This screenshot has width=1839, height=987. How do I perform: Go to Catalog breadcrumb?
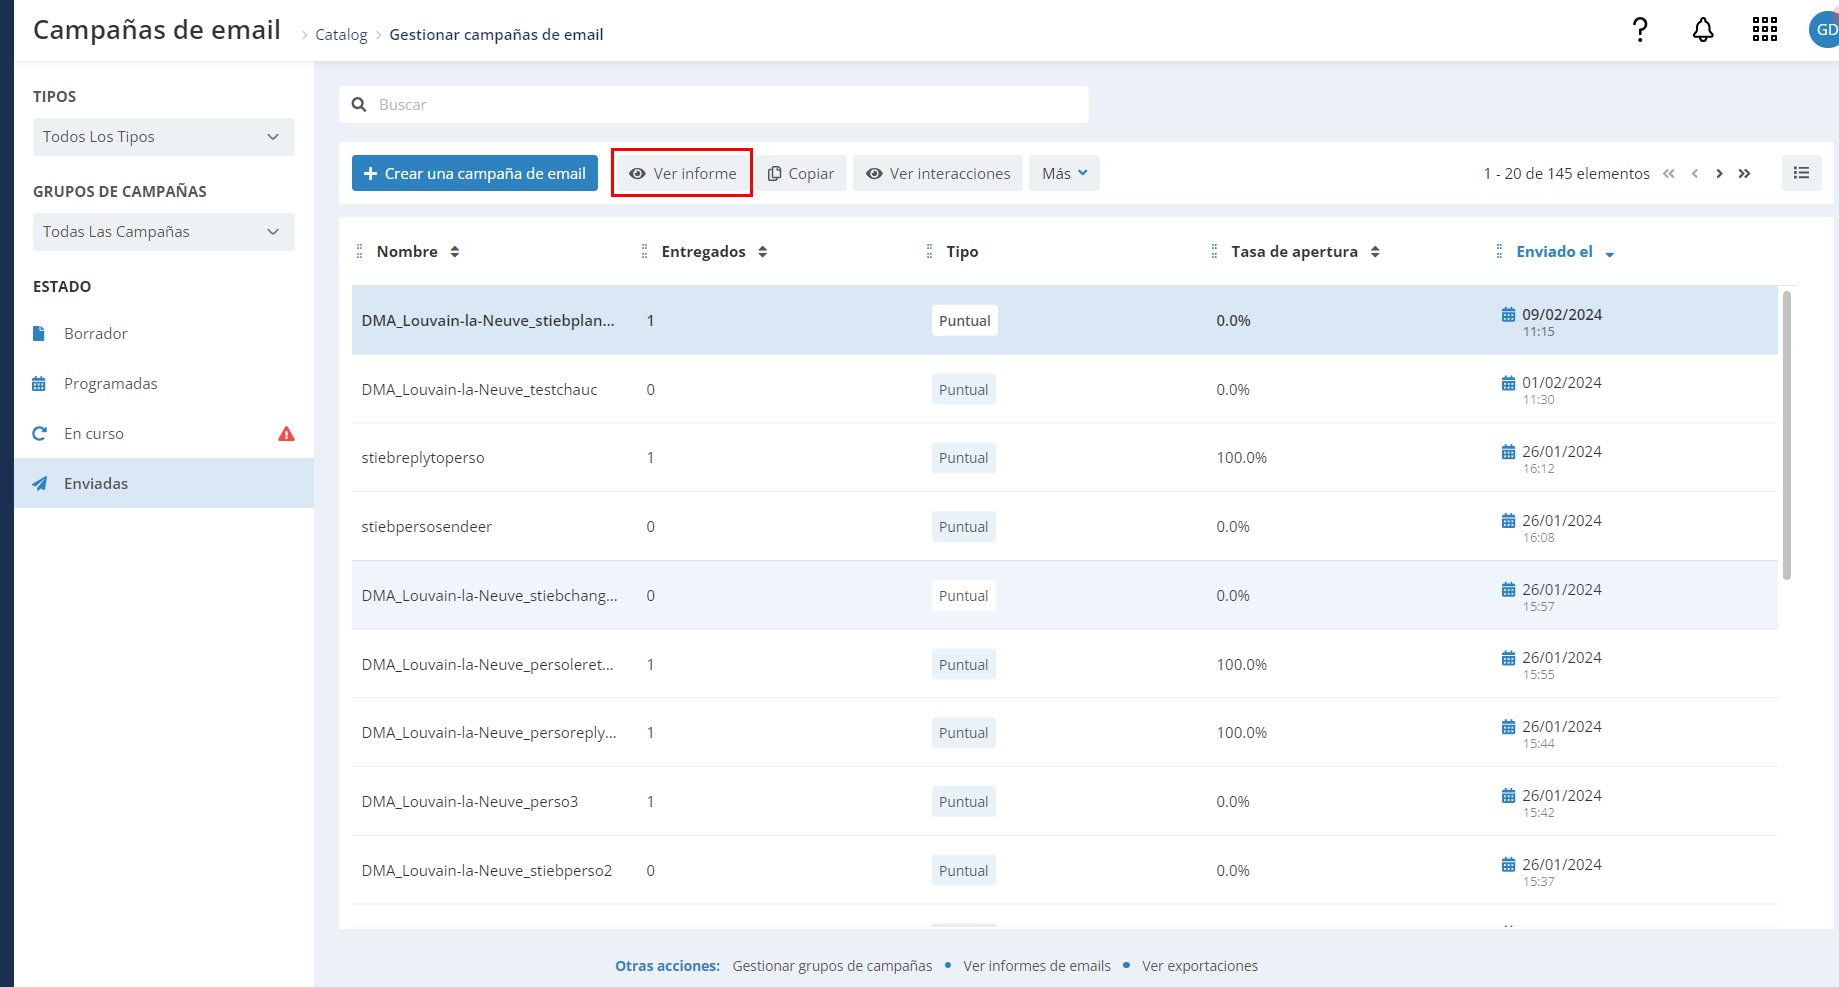[x=341, y=35]
